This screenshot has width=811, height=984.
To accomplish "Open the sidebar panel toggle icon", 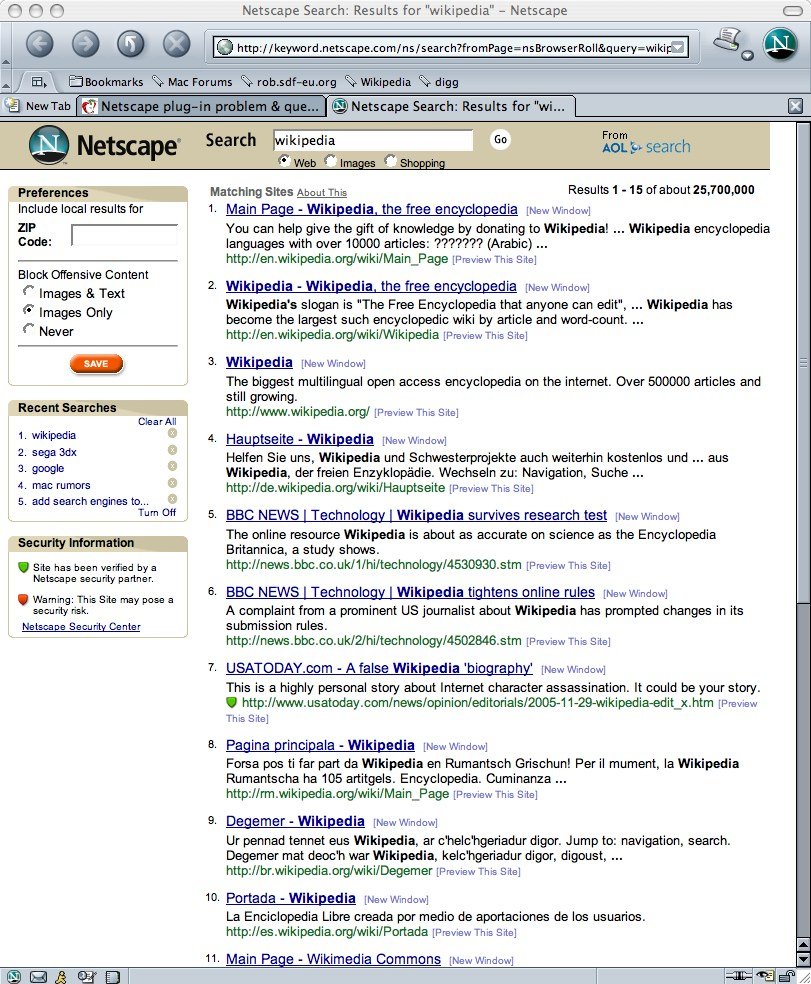I will click(39, 82).
